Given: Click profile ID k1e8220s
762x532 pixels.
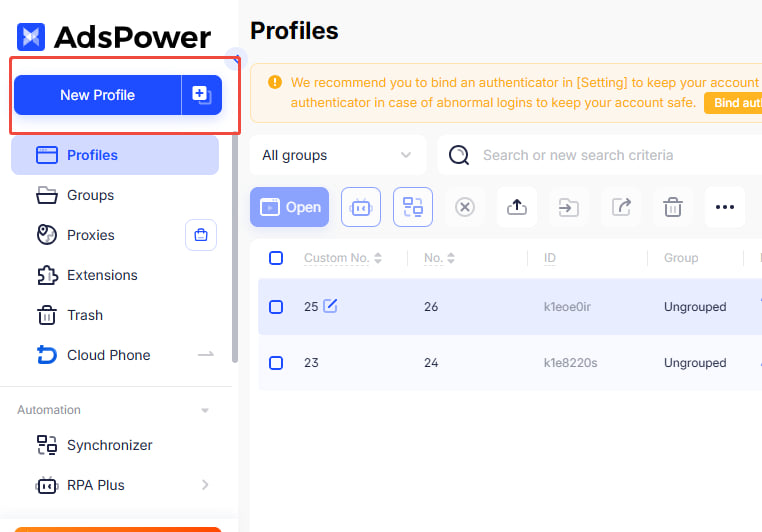Looking at the screenshot, I should 570,363.
